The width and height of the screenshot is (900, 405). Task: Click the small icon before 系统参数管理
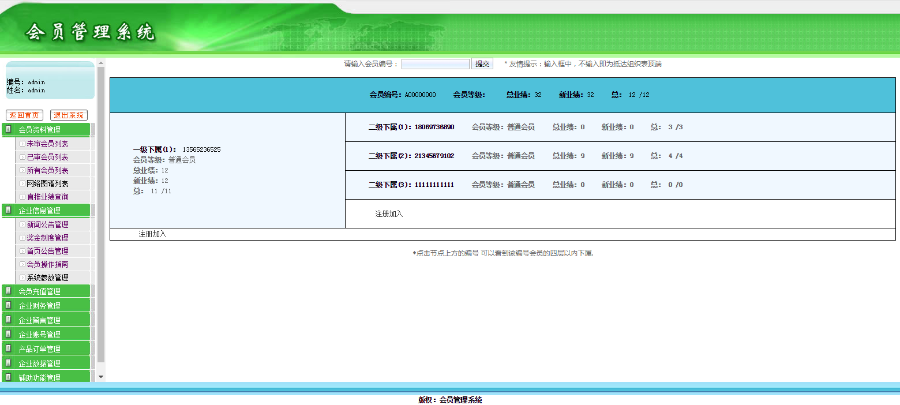coord(22,277)
